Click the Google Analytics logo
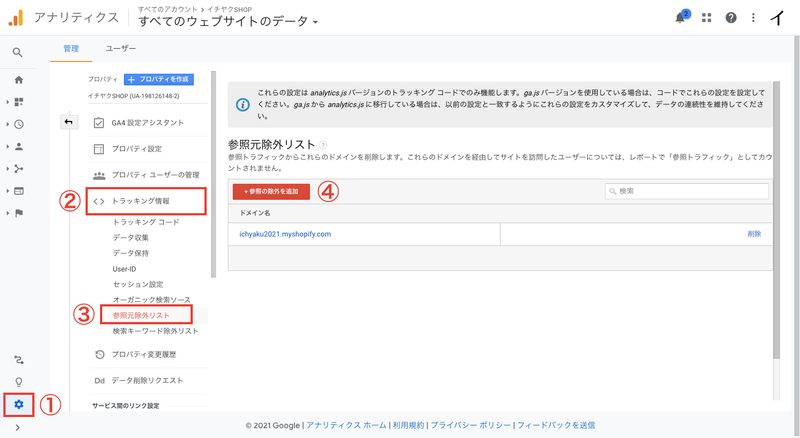Image resolution: width=800 pixels, height=438 pixels. click(16, 18)
